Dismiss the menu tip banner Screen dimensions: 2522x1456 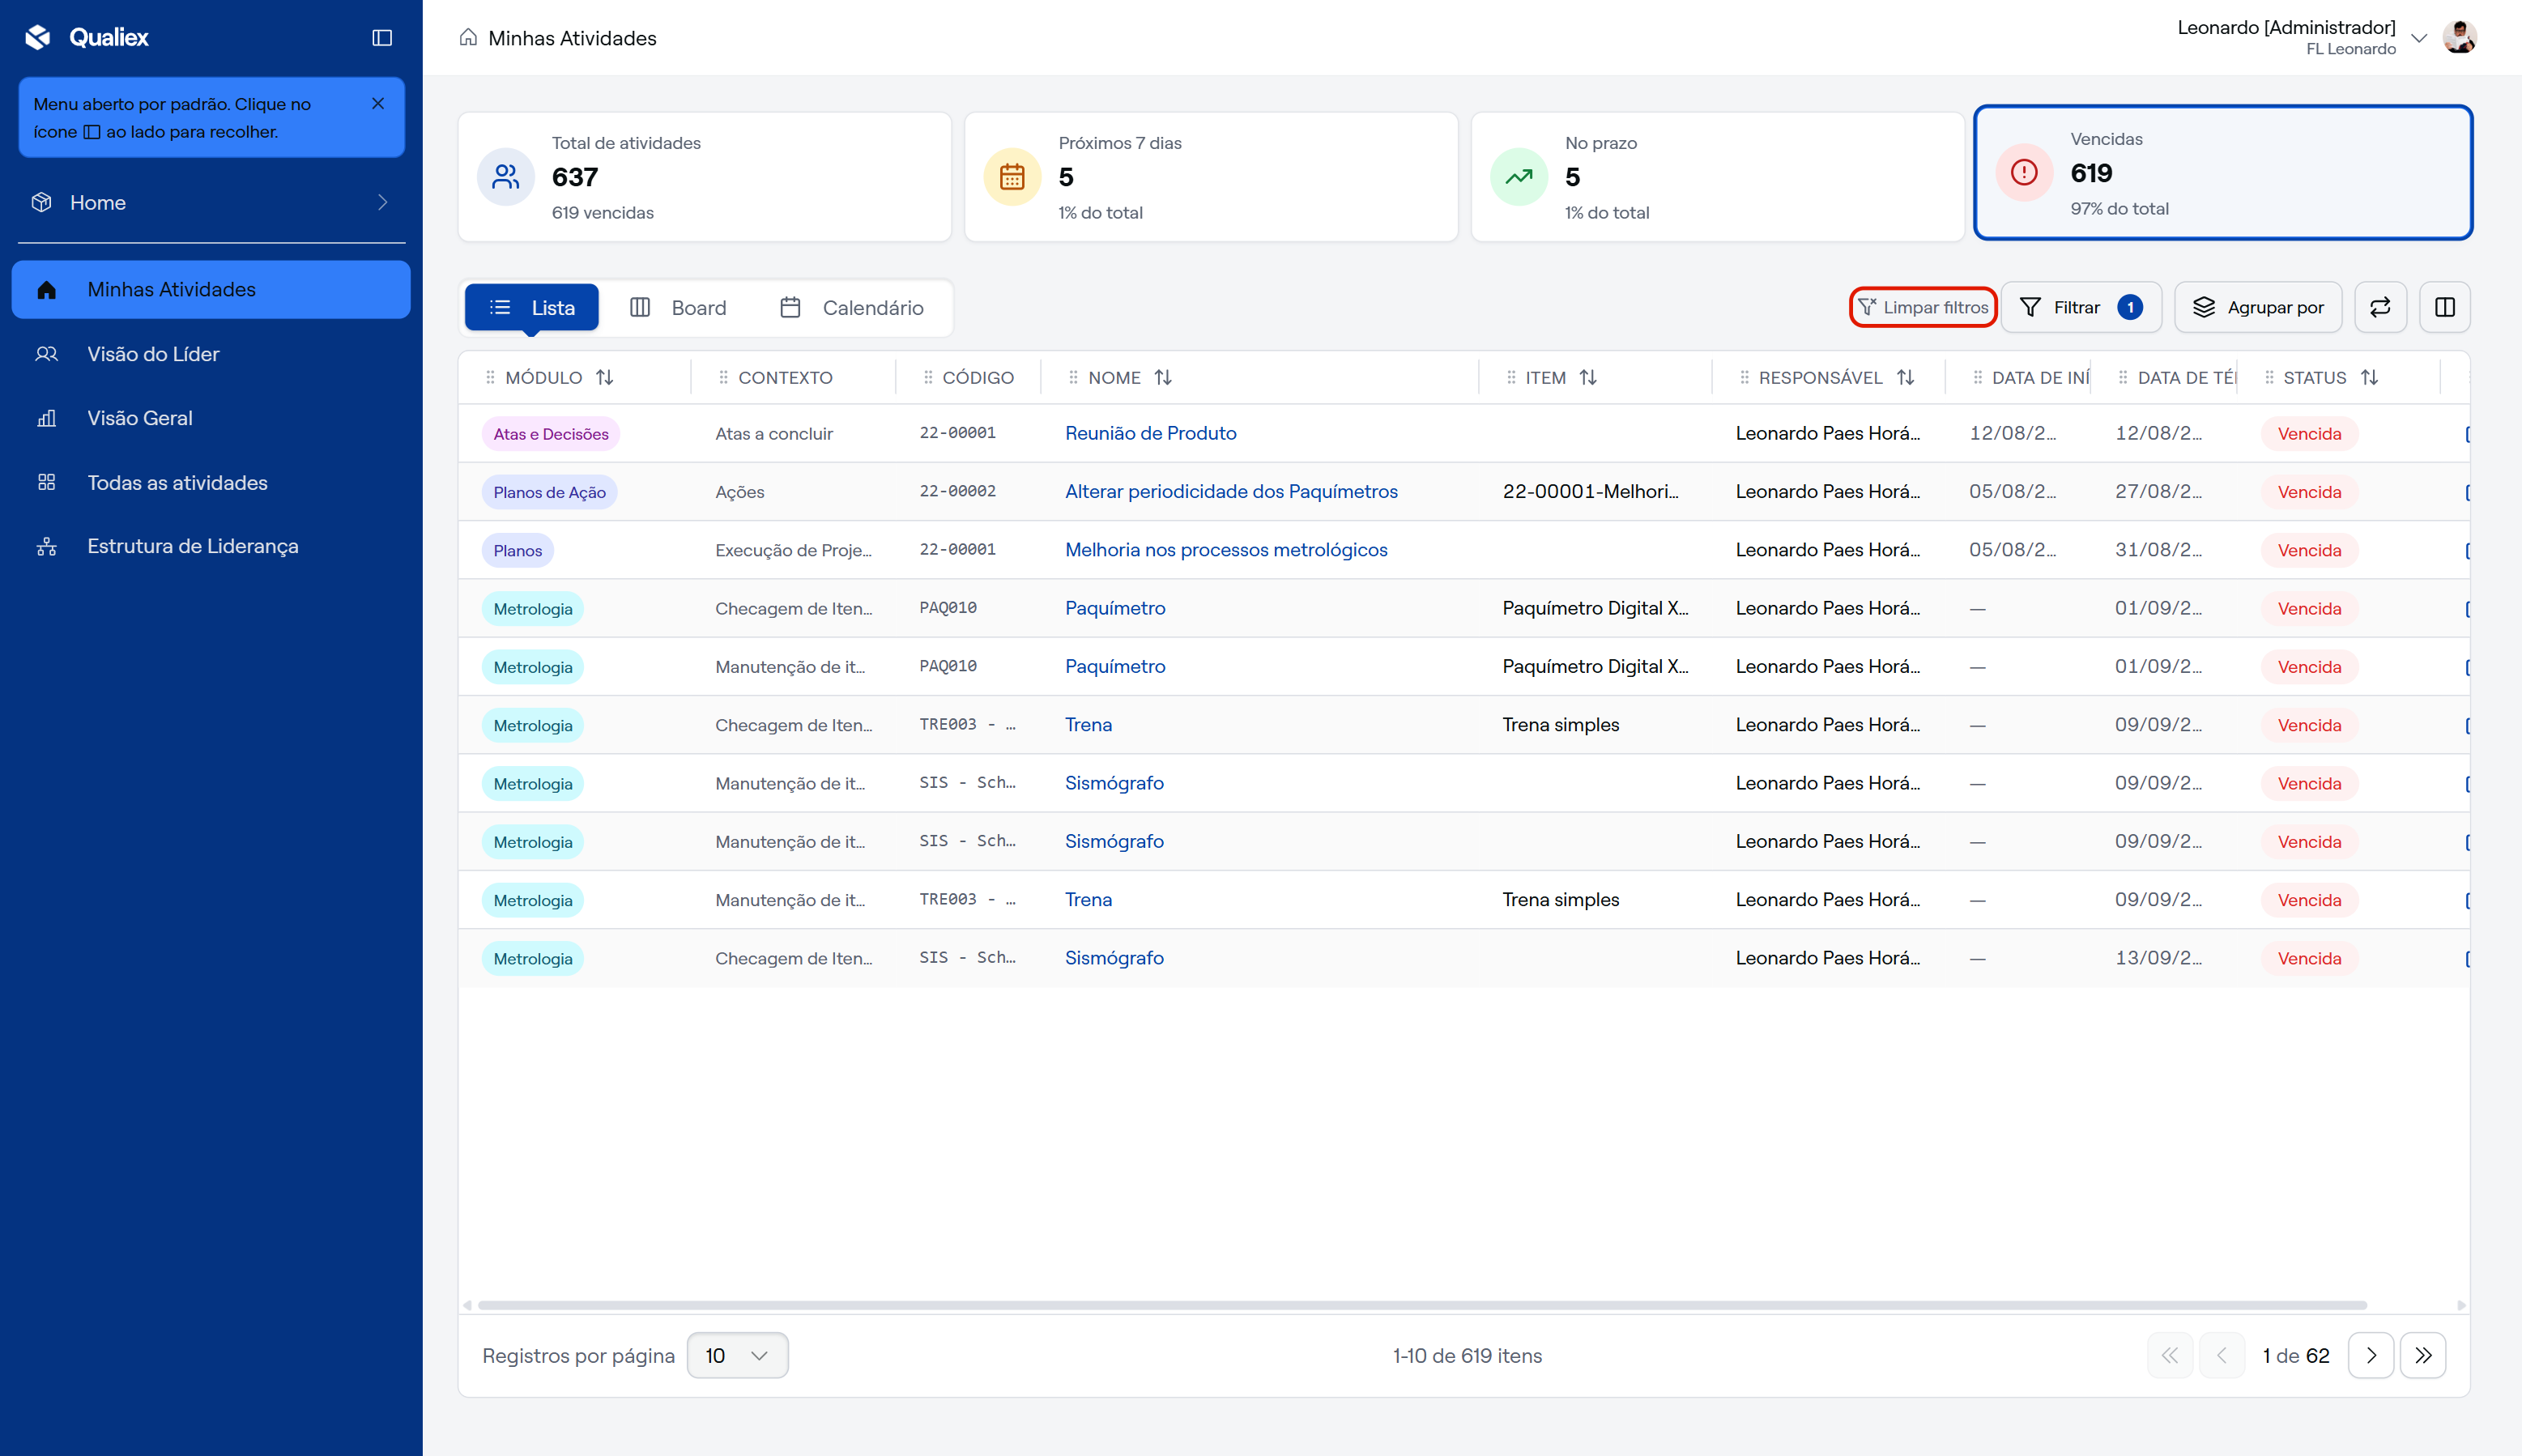[x=378, y=103]
